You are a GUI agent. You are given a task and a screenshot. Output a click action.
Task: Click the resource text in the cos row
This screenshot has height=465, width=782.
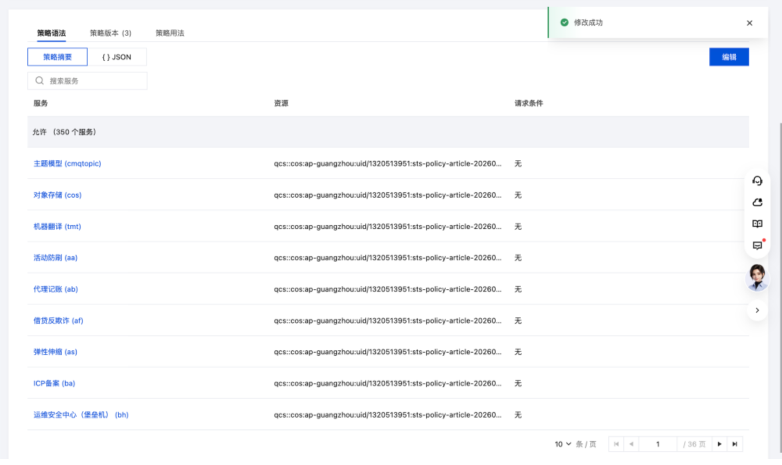pos(388,195)
